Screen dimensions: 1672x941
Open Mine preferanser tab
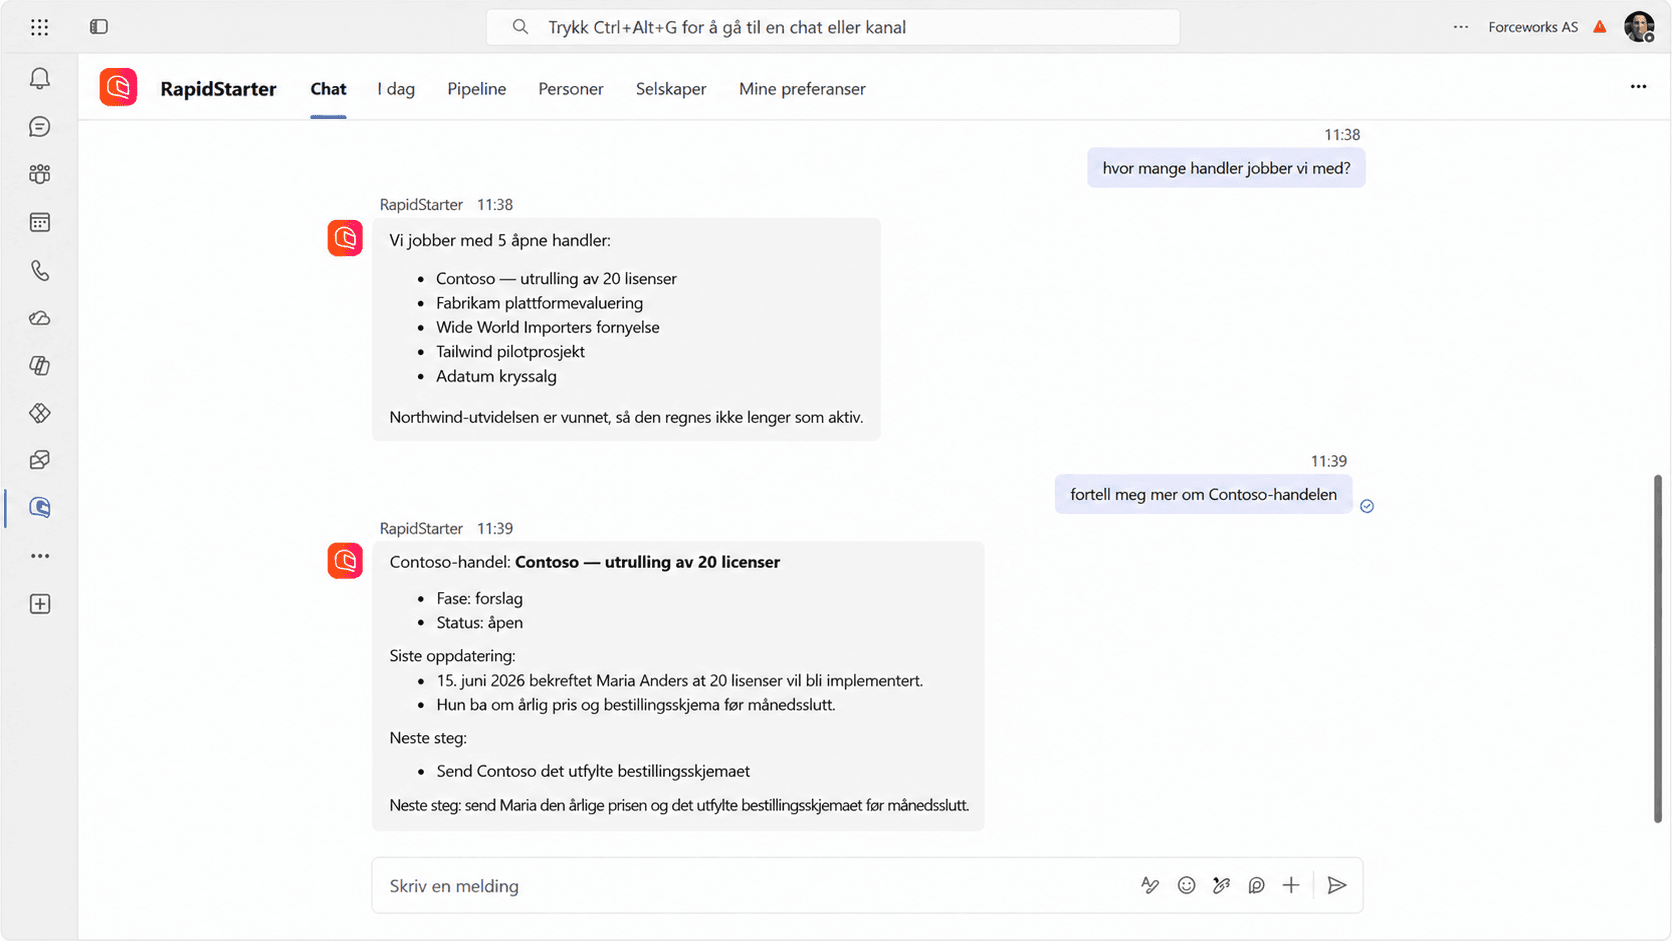(x=802, y=89)
